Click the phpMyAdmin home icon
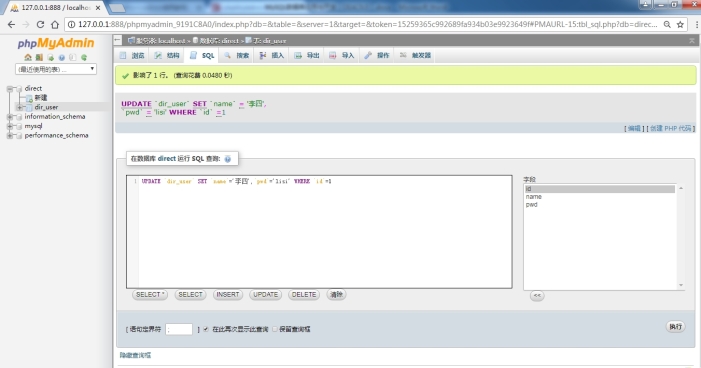701x368 pixels. click(28, 57)
